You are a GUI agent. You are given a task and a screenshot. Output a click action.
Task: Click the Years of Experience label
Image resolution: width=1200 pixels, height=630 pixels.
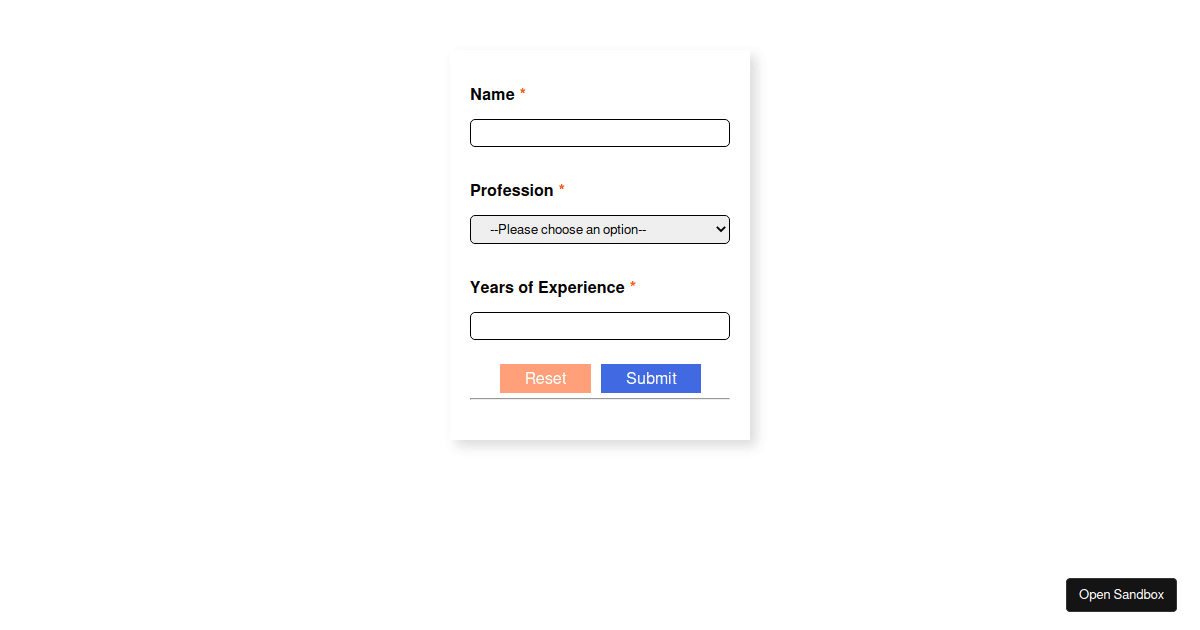coord(546,287)
